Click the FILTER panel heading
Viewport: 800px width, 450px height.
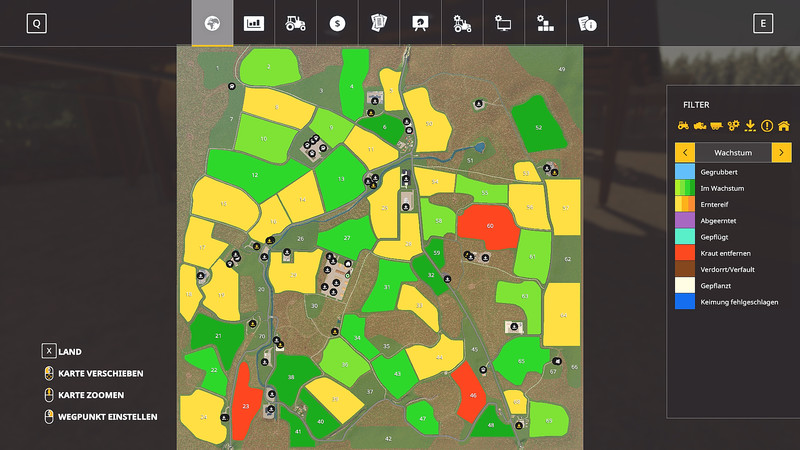[x=696, y=105]
